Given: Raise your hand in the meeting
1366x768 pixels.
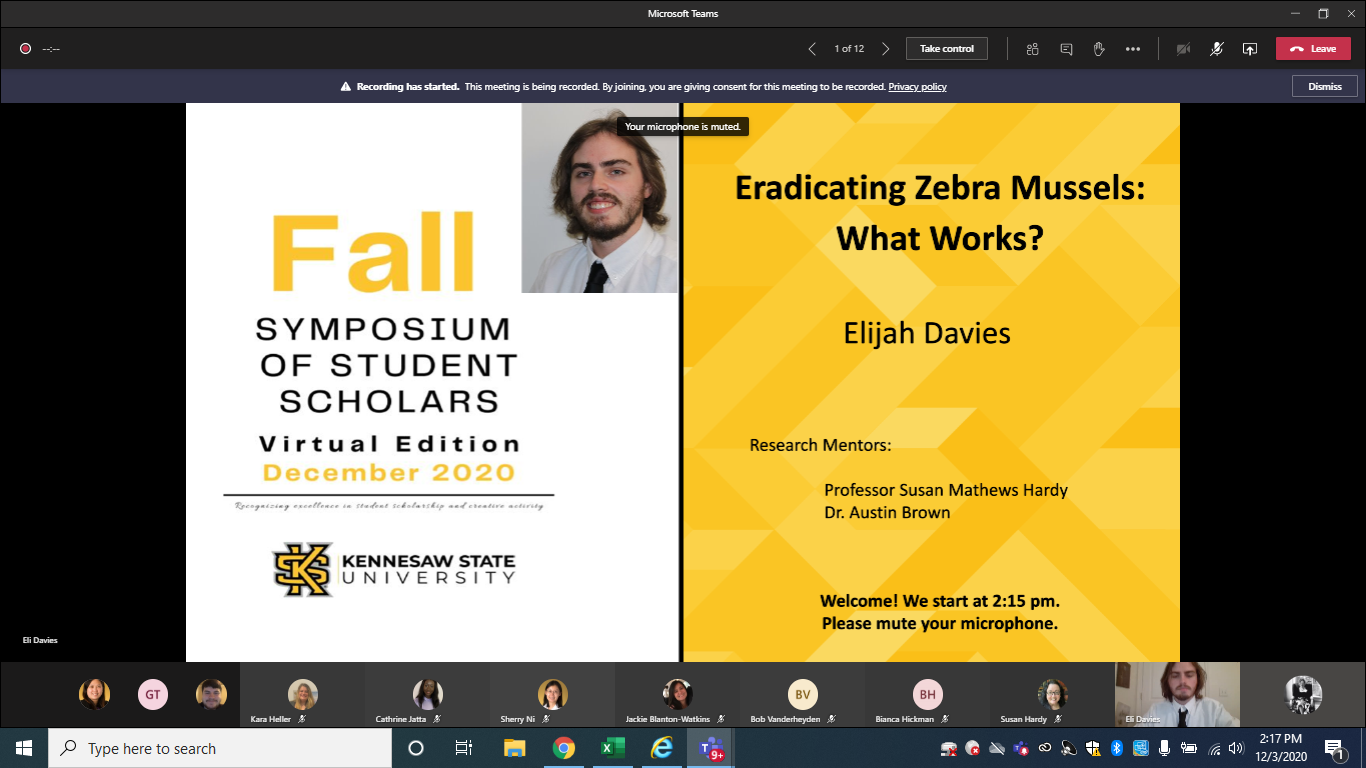Looking at the screenshot, I should 1099,49.
